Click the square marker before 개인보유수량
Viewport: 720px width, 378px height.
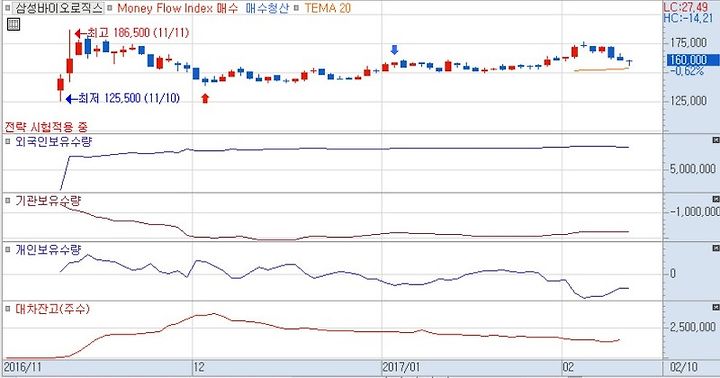(x=8, y=249)
